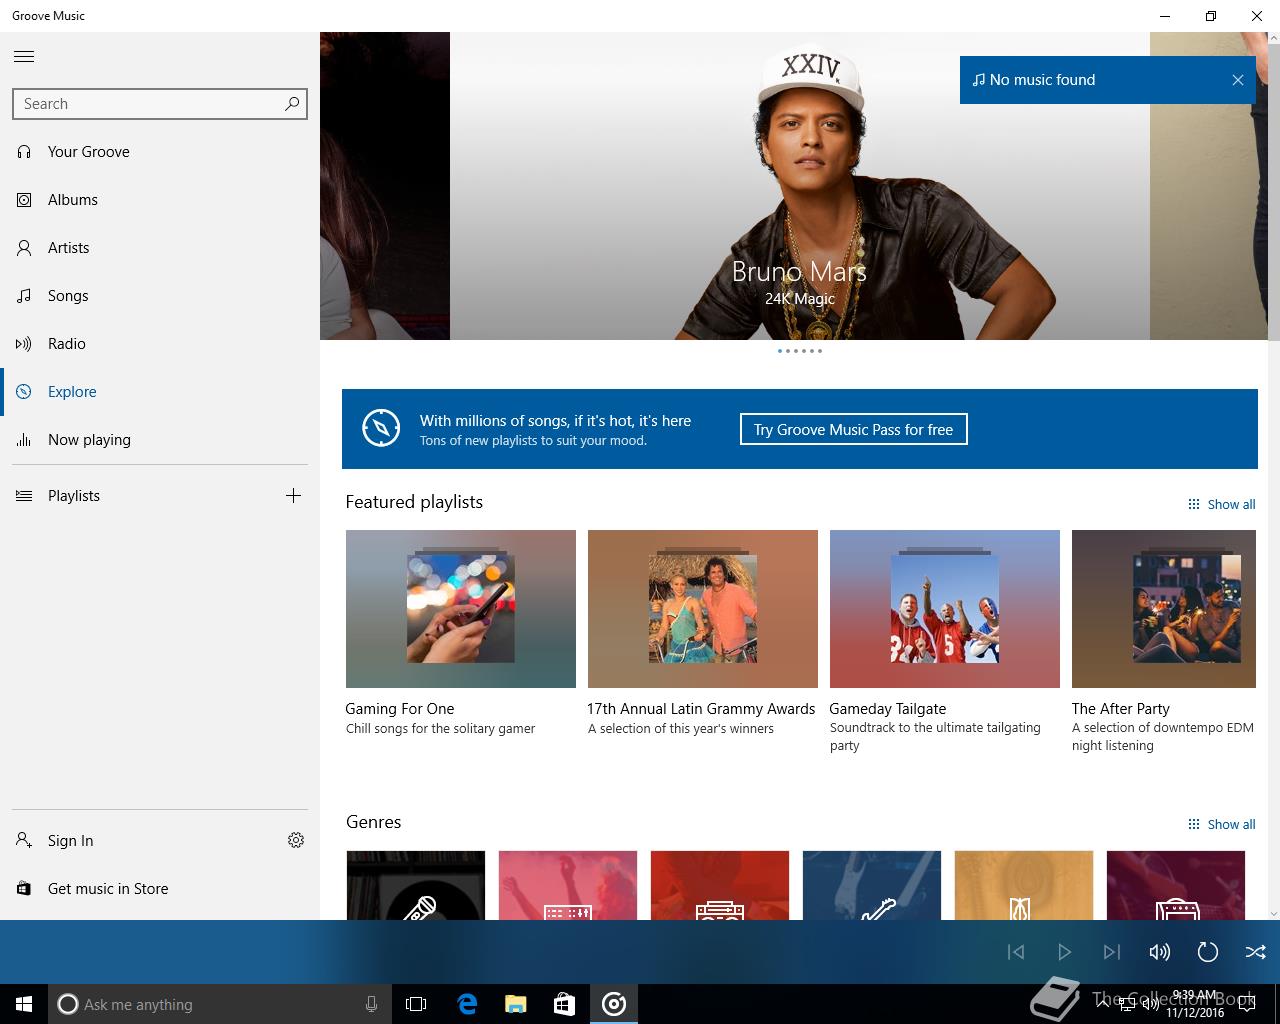The width and height of the screenshot is (1280, 1024).
Task: Click the compass icon in blue banner
Action: (381, 429)
